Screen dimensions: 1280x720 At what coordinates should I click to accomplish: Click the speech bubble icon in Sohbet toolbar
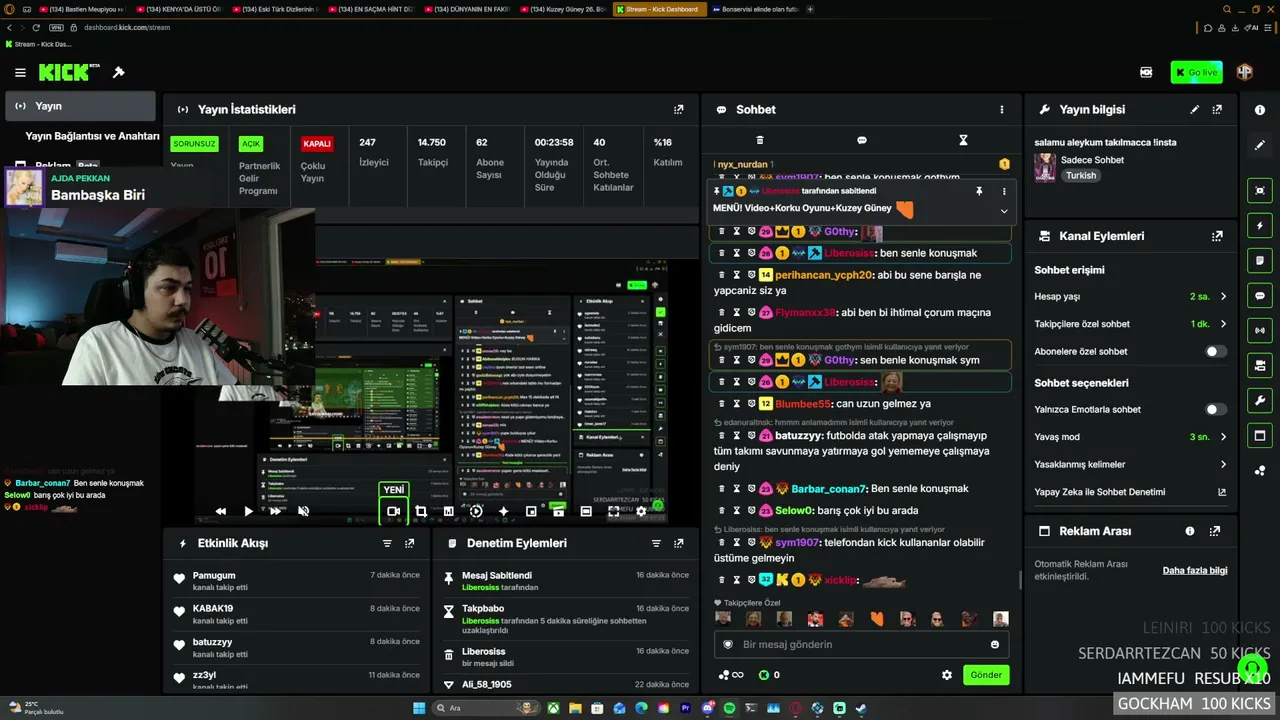pyautogui.click(x=862, y=140)
